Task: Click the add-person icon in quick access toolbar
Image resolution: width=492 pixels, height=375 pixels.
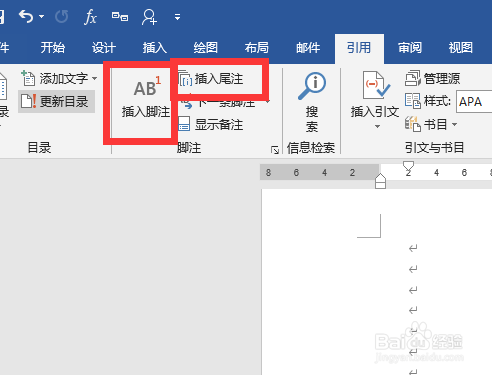Action: tap(149, 17)
